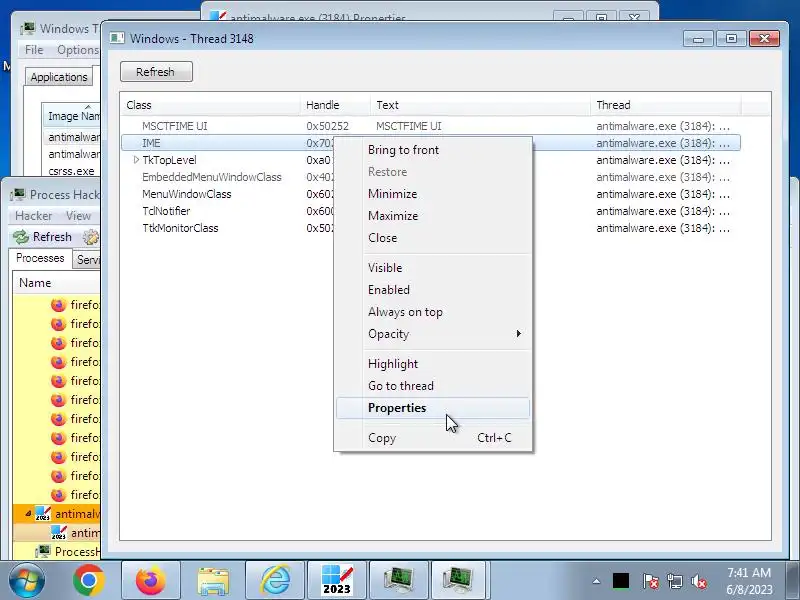Sort by the Class column header

point(211,105)
